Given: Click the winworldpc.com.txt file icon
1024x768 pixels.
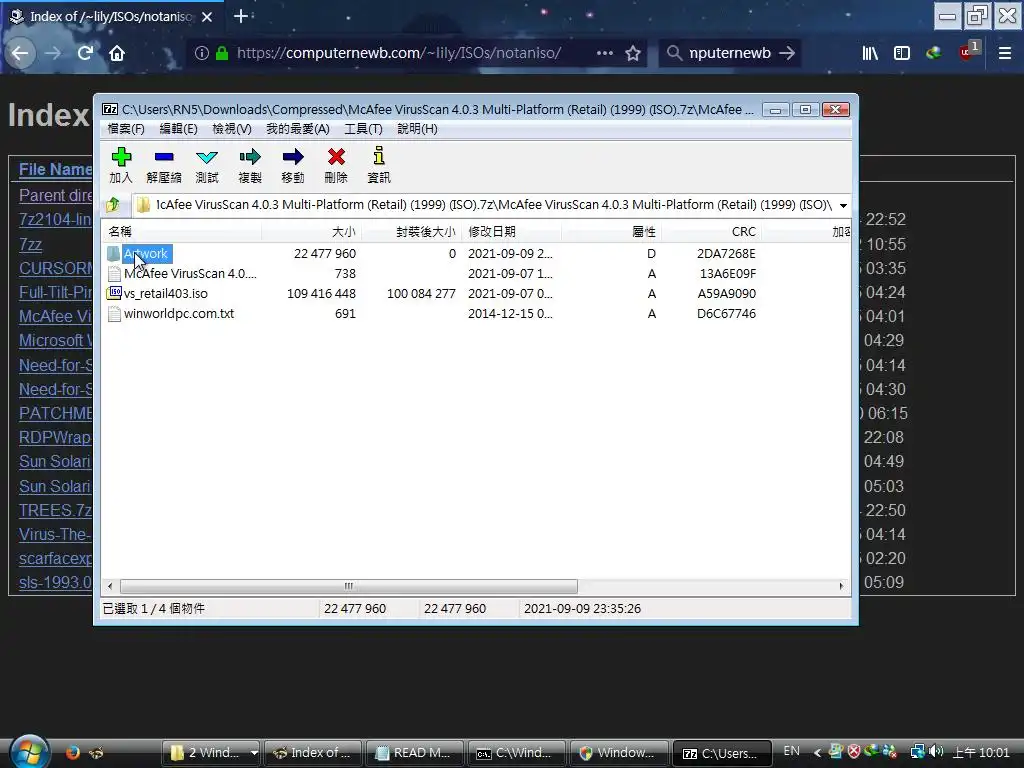Looking at the screenshot, I should [114, 313].
